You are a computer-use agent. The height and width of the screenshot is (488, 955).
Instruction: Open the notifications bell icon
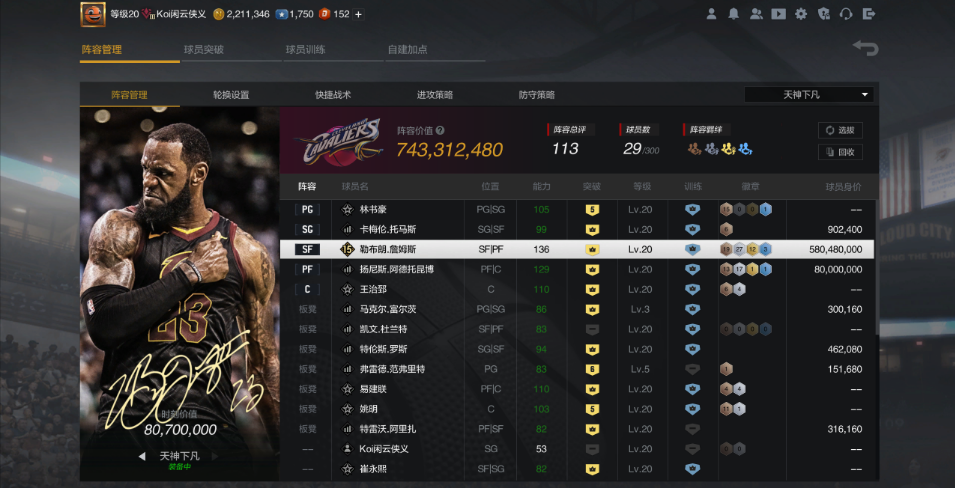pyautogui.click(x=734, y=14)
